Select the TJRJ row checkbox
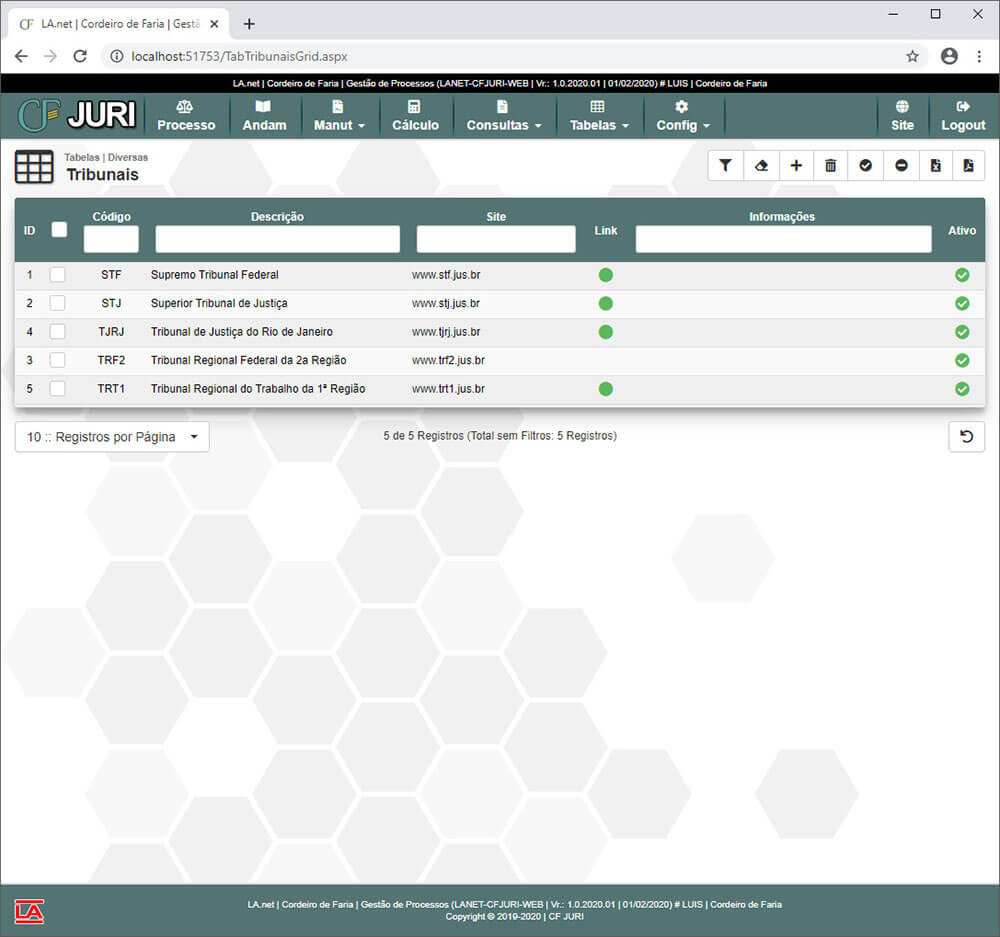This screenshot has width=1000, height=937. (58, 332)
